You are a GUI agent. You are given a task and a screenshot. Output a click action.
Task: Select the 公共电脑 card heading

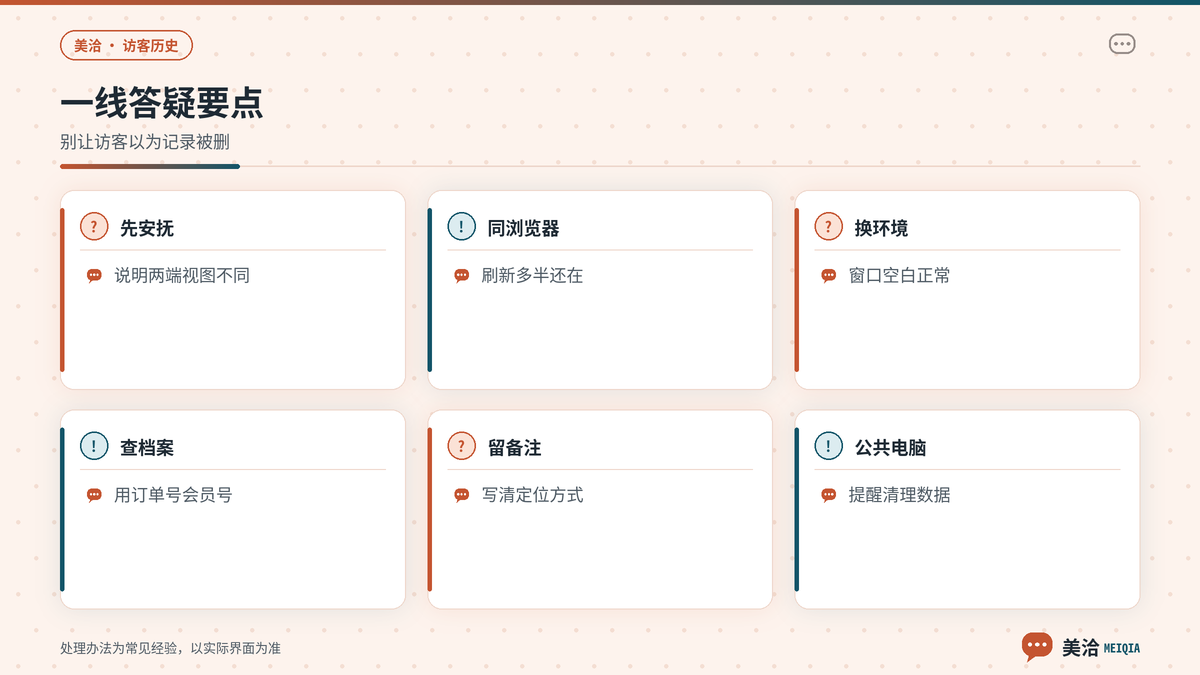pyautogui.click(x=890, y=448)
